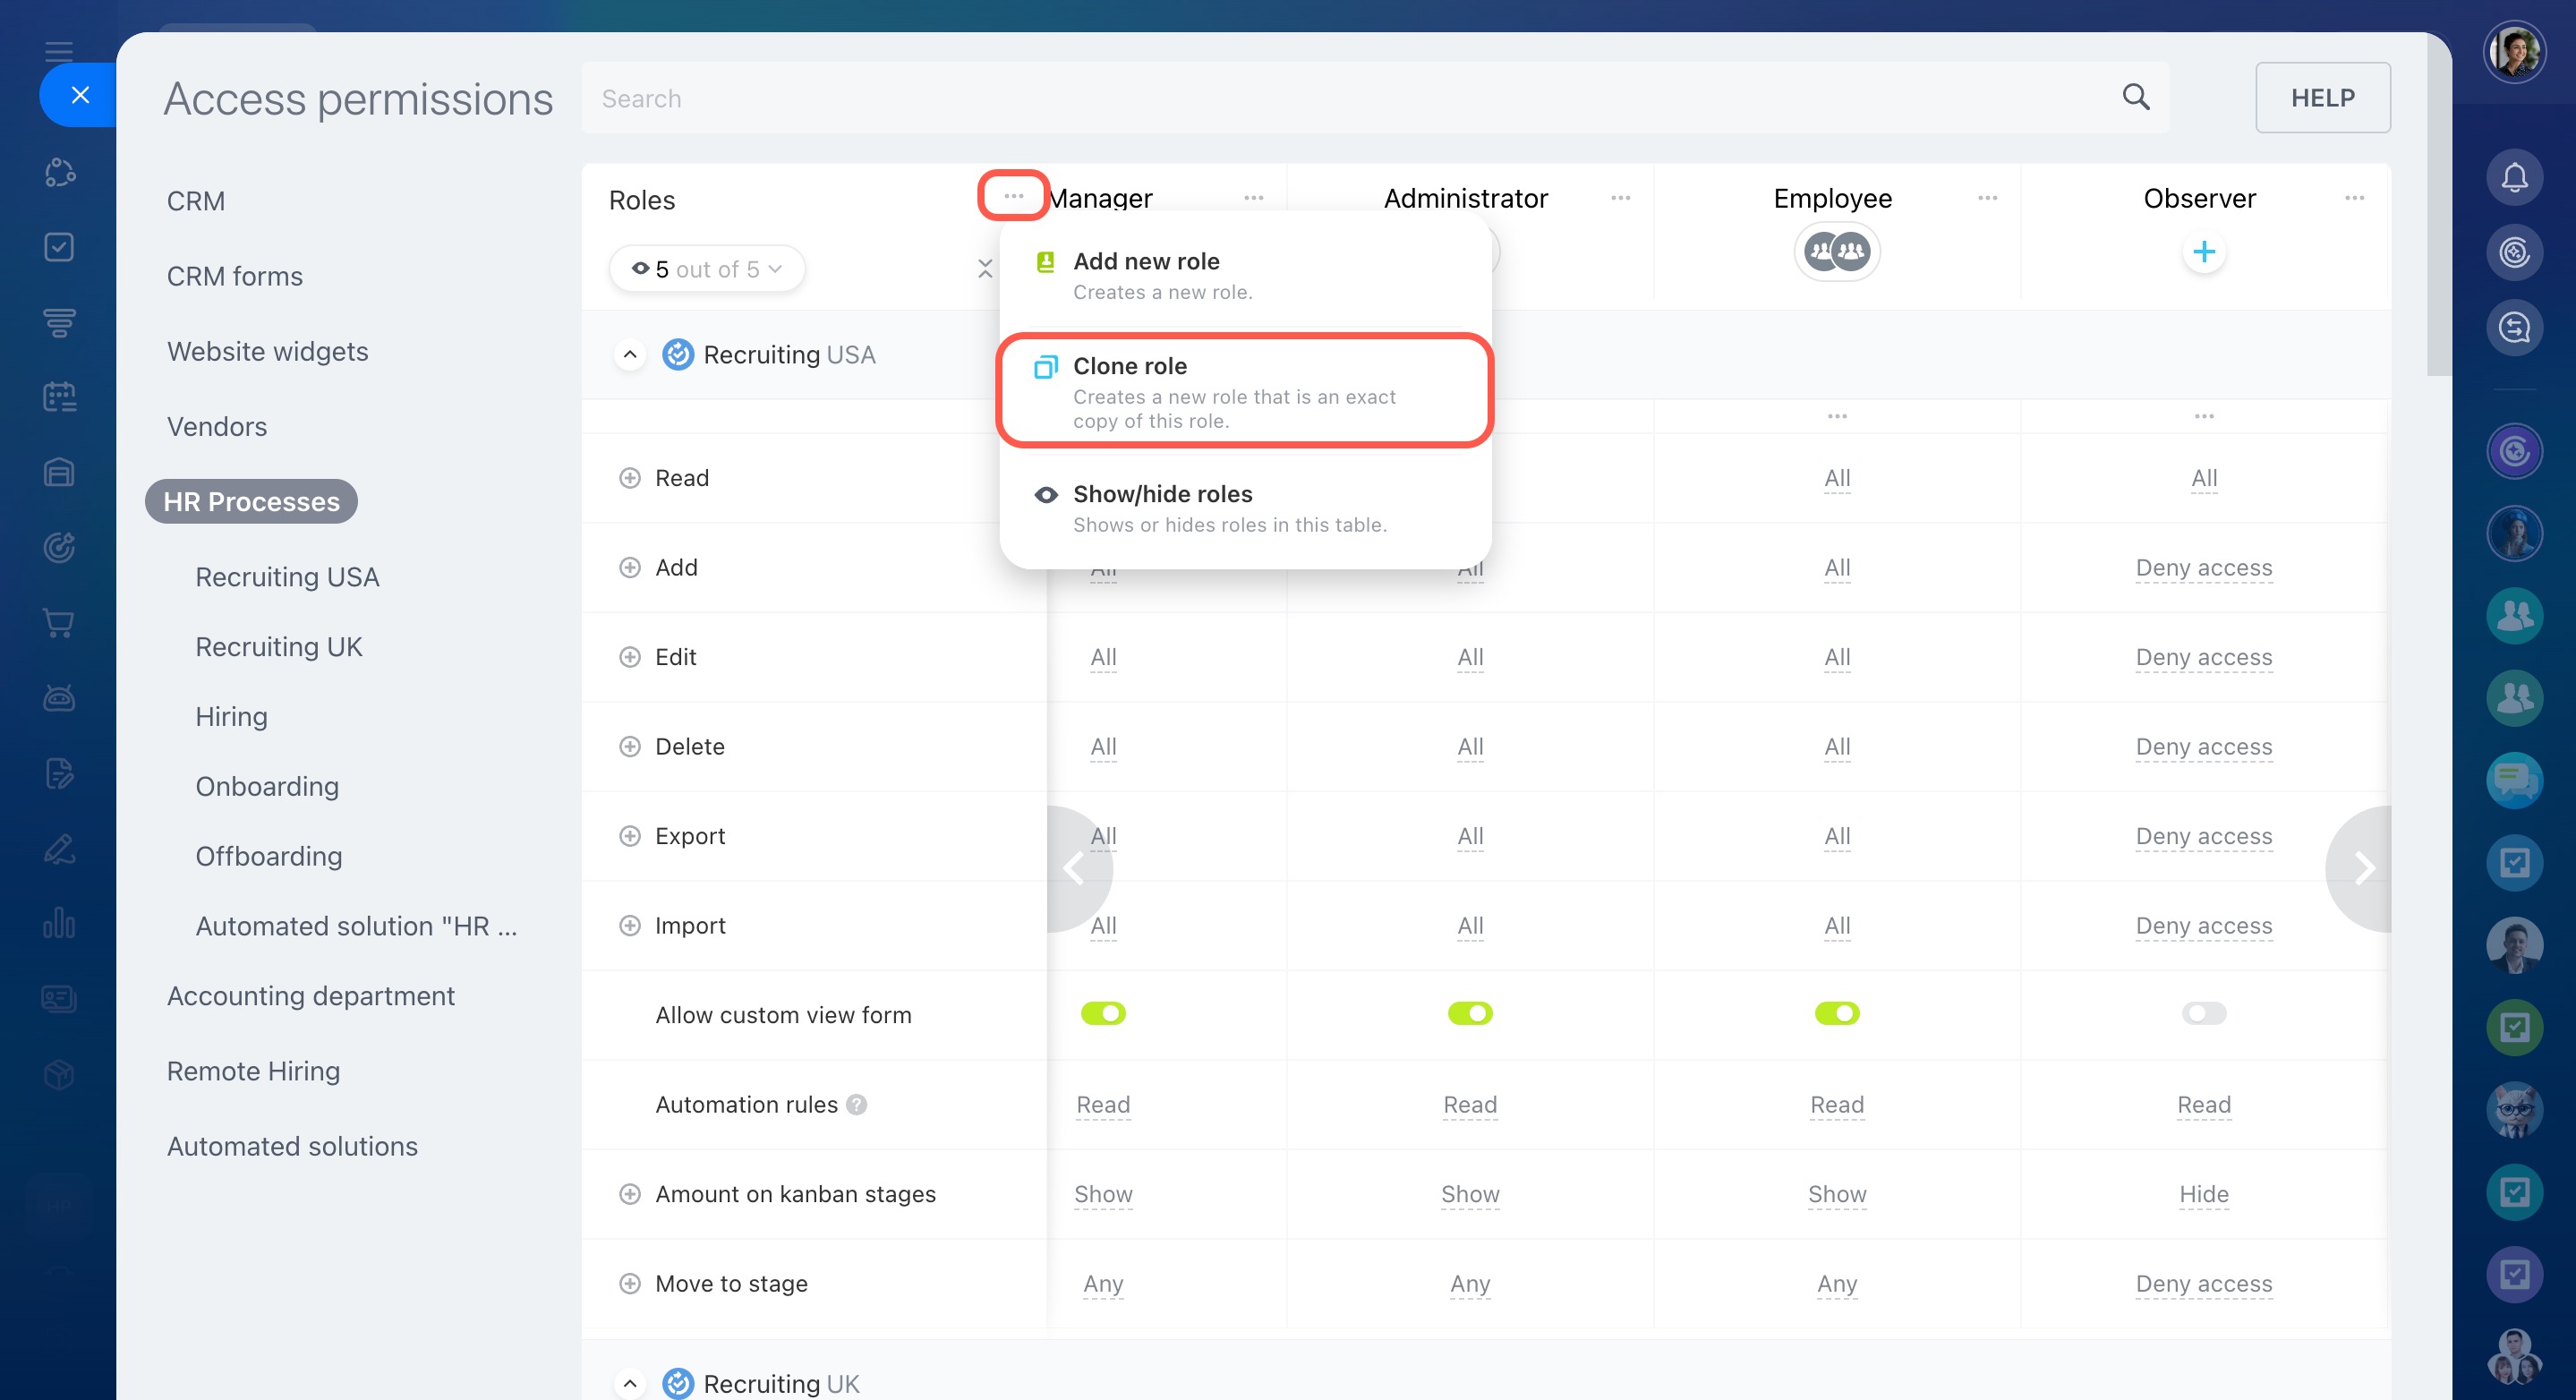The width and height of the screenshot is (2576, 1400).
Task: Open shopping cart icon in sidebar
Action: click(59, 623)
